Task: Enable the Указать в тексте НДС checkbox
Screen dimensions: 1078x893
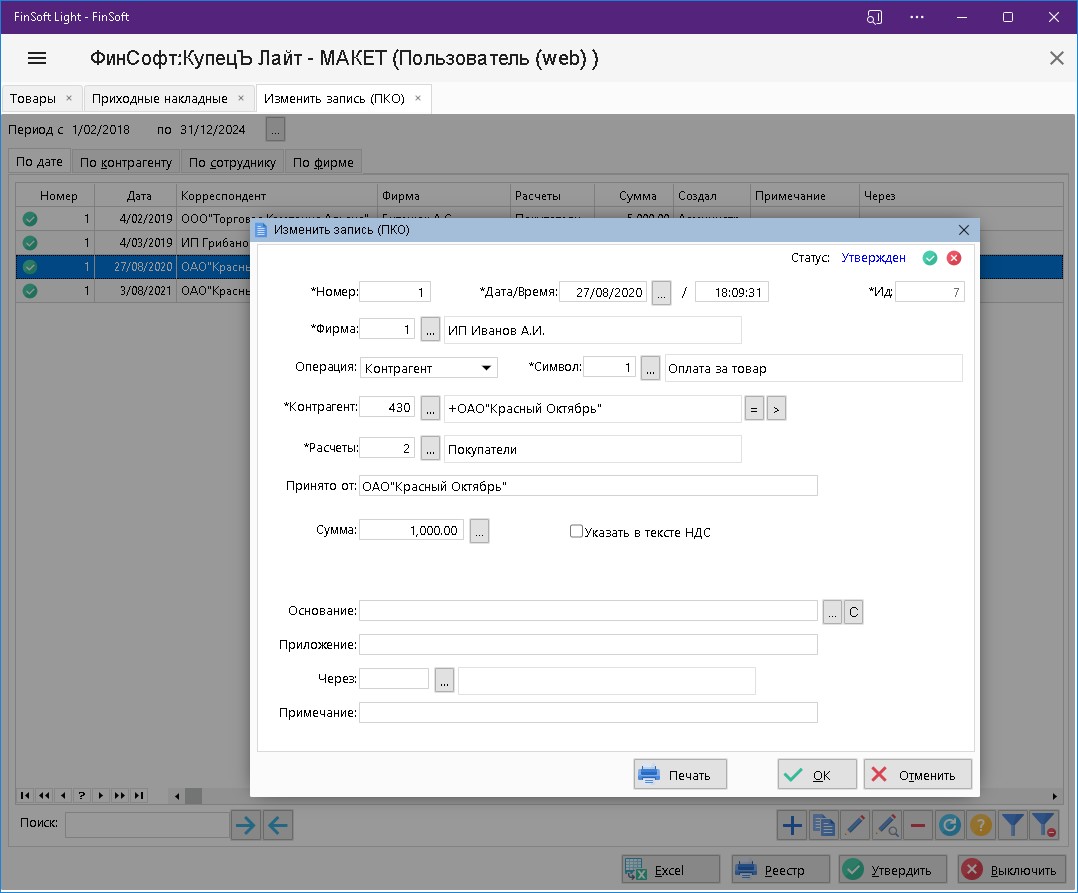Action: click(x=576, y=532)
